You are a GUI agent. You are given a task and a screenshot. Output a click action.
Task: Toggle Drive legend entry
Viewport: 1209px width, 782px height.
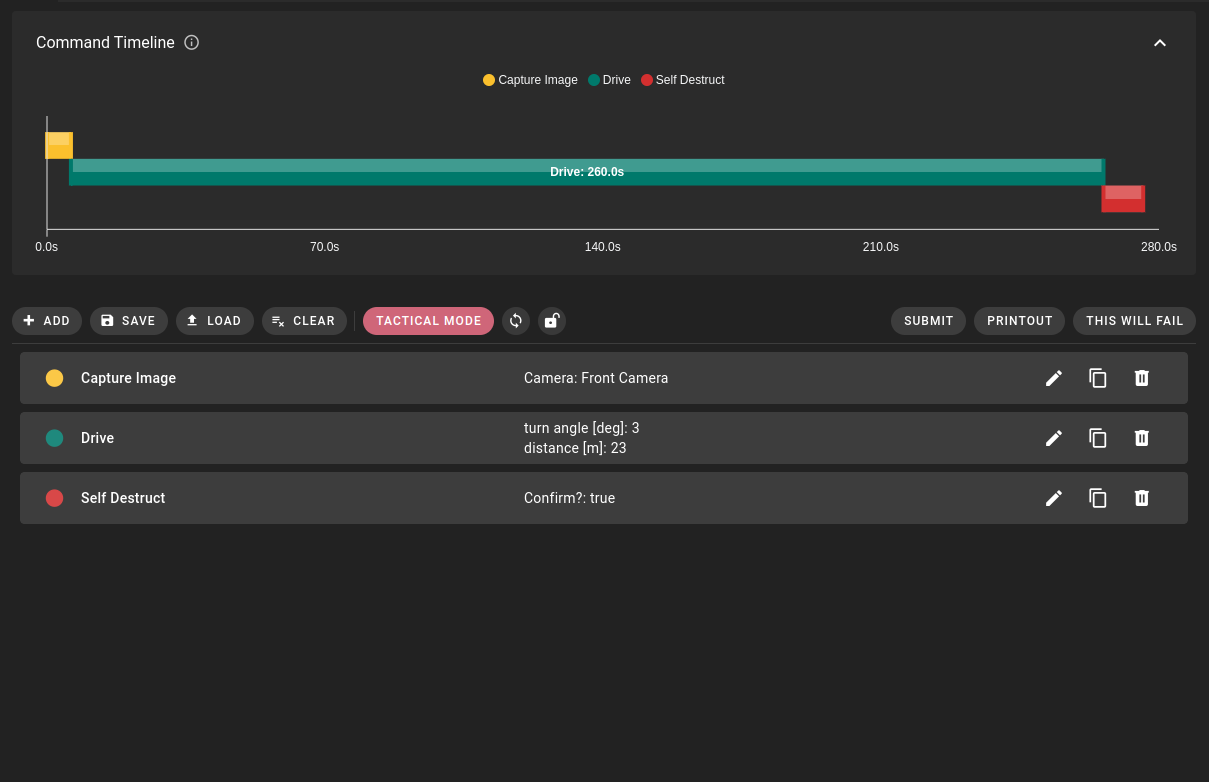tap(609, 80)
